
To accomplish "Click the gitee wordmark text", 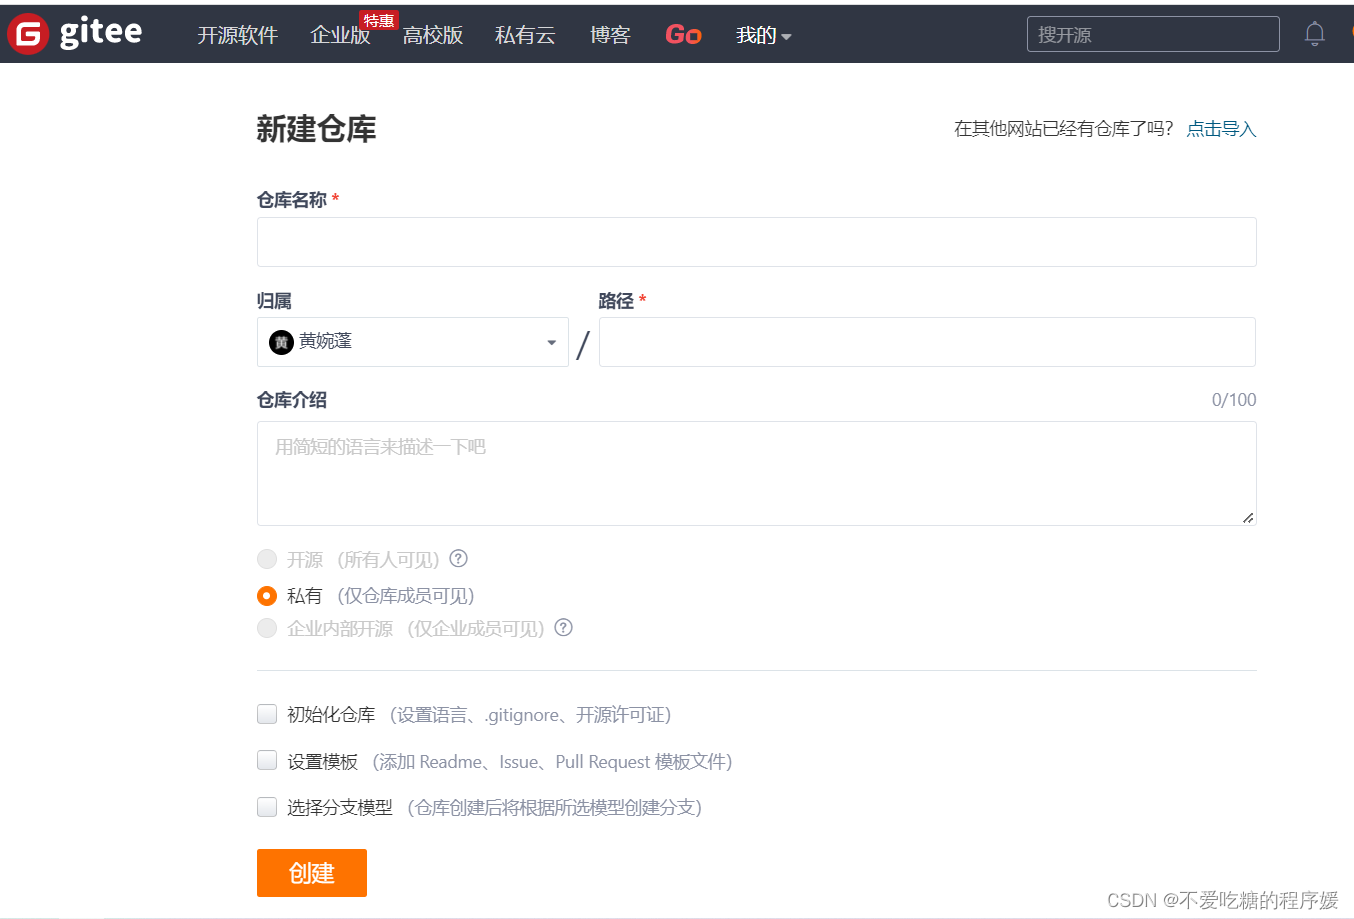I will pos(101,33).
